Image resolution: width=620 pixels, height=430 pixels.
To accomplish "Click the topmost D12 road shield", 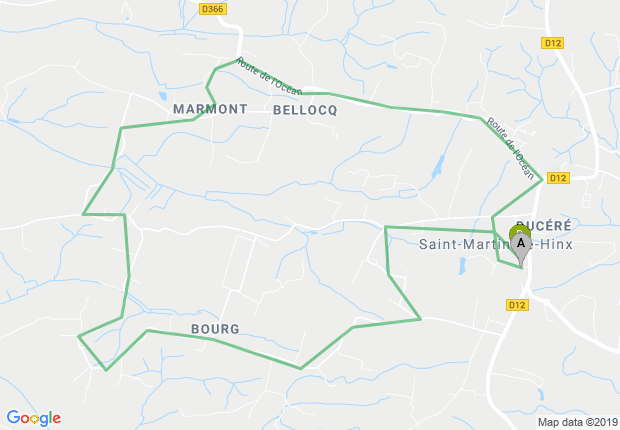I will point(552,43).
